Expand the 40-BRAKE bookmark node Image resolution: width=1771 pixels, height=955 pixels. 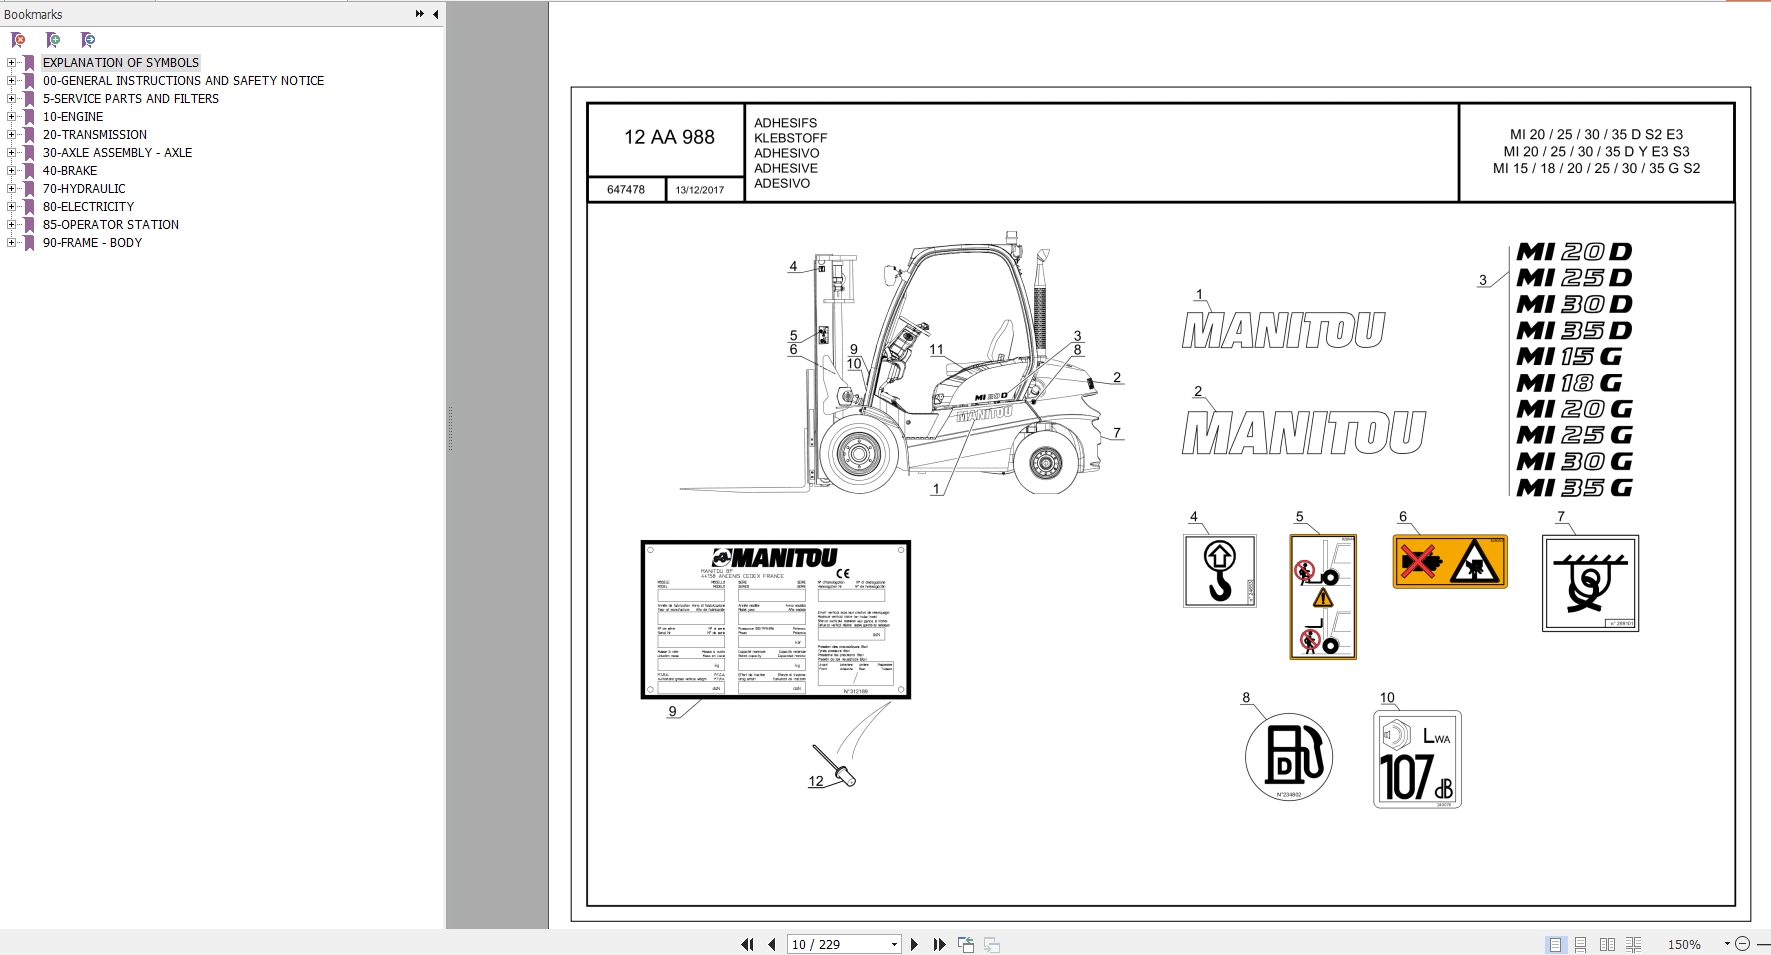(11, 170)
